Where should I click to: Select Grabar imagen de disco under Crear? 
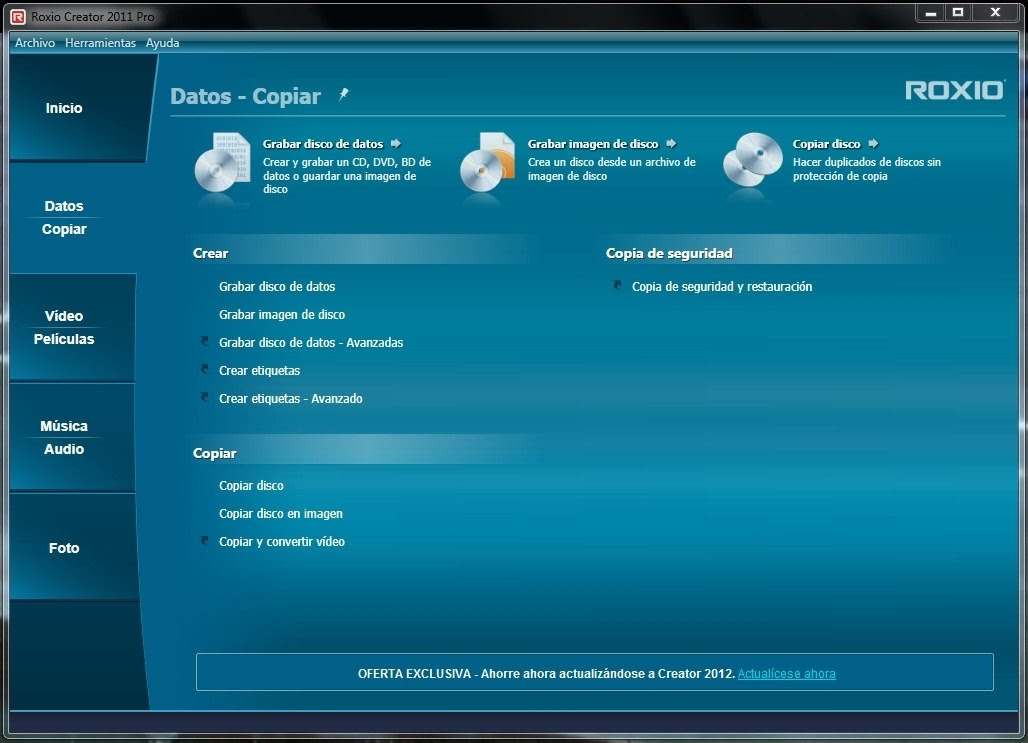coord(282,315)
